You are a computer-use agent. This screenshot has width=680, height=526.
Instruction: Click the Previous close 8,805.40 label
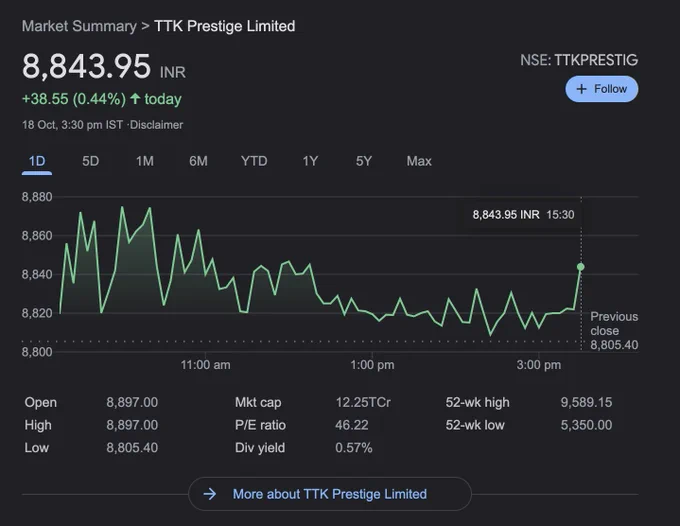(x=614, y=331)
